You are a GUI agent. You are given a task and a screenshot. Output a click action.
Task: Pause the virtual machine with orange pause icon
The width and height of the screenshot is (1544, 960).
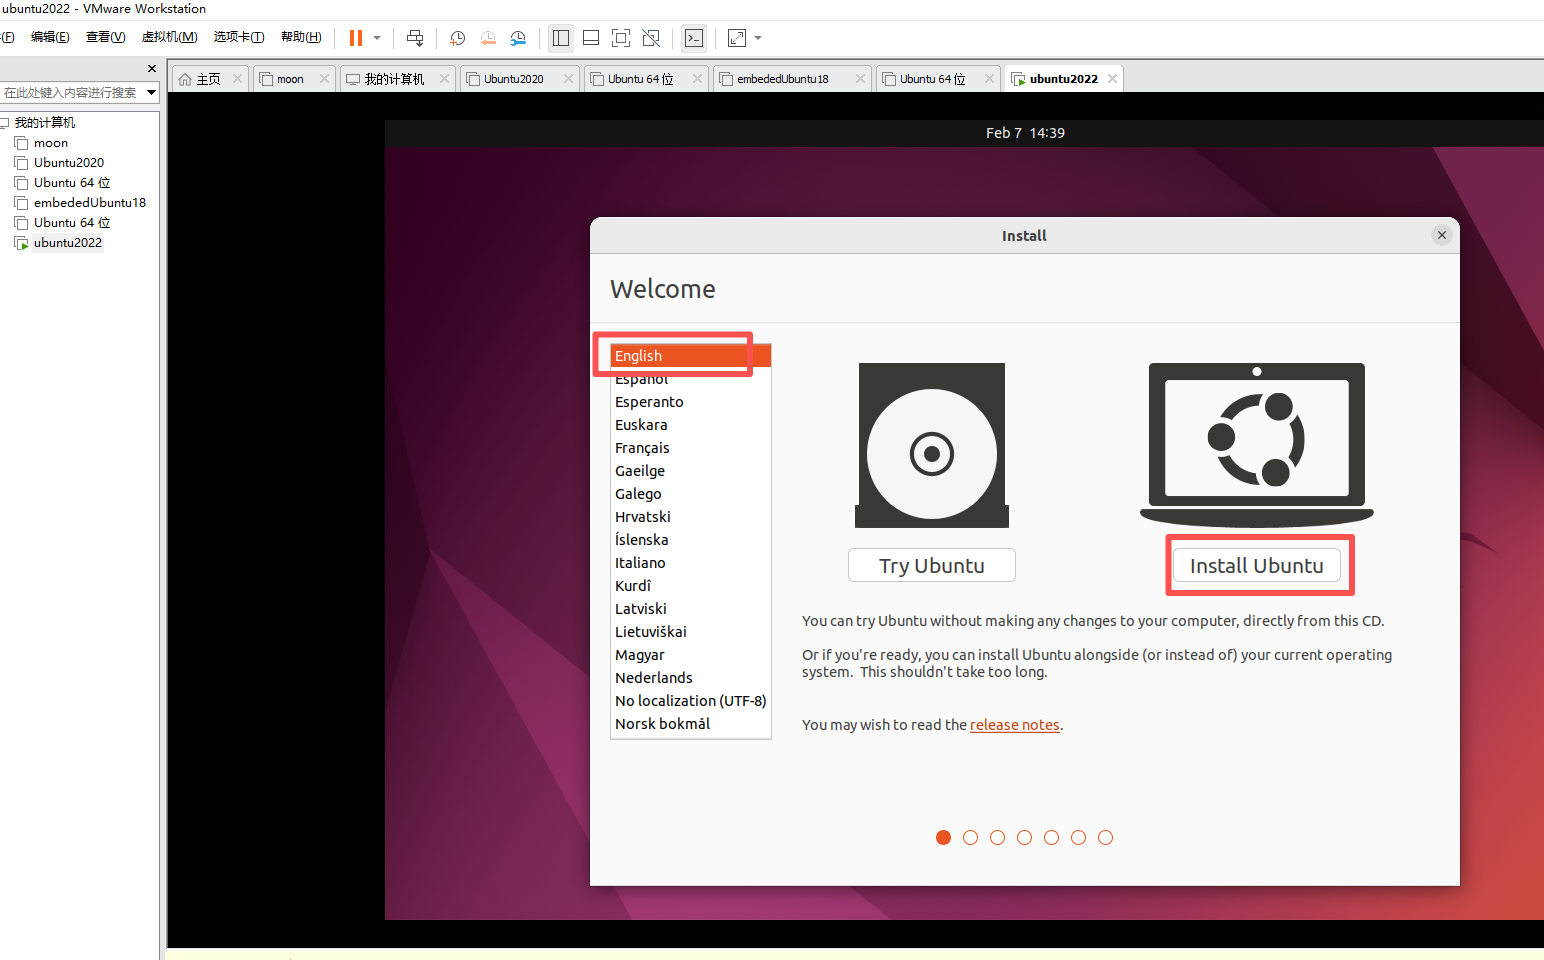pyautogui.click(x=355, y=38)
